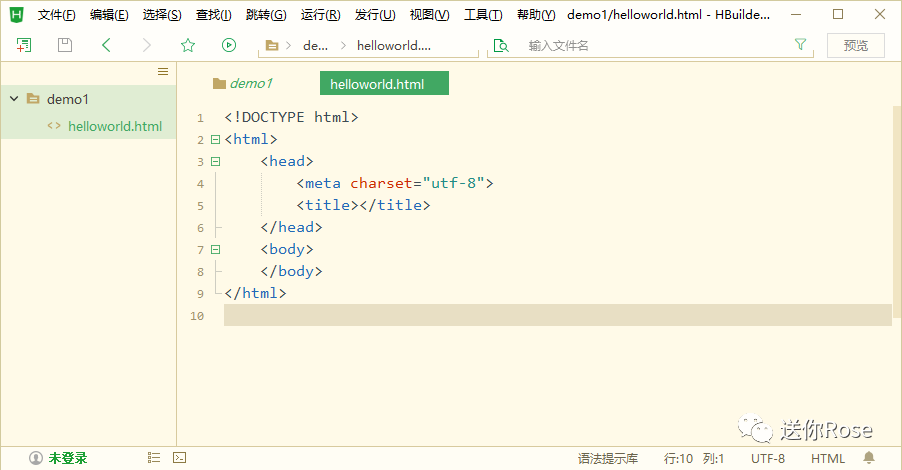This screenshot has width=902, height=470.
Task: Go back with left arrow icon
Action: (106, 45)
